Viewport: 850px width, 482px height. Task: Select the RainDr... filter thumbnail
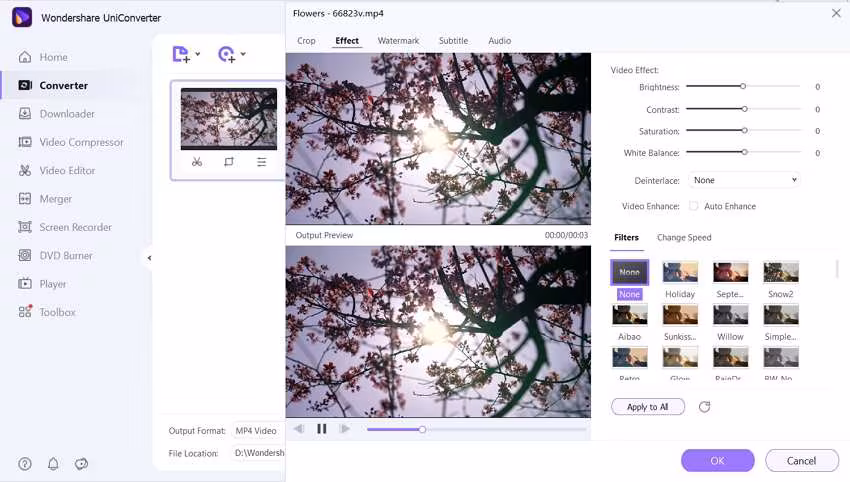pyautogui.click(x=730, y=358)
